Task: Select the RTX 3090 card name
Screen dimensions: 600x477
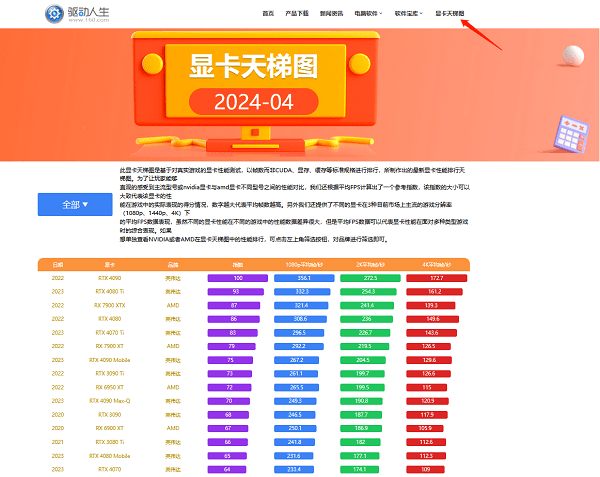Action: (x=110, y=415)
